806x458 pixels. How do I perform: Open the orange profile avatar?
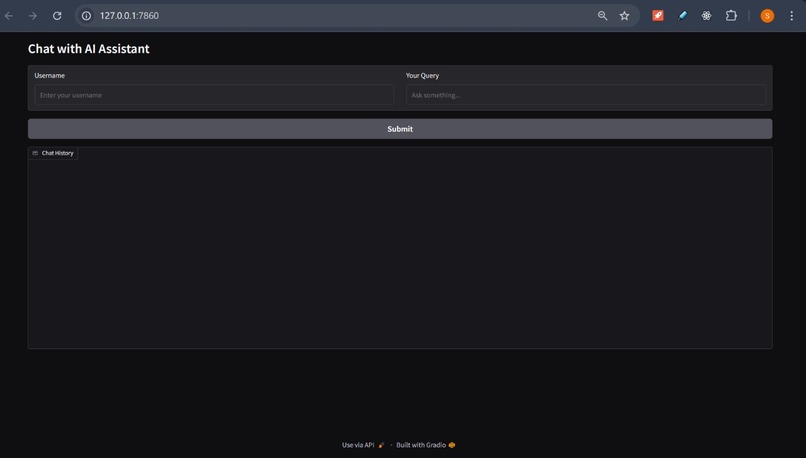coord(767,16)
